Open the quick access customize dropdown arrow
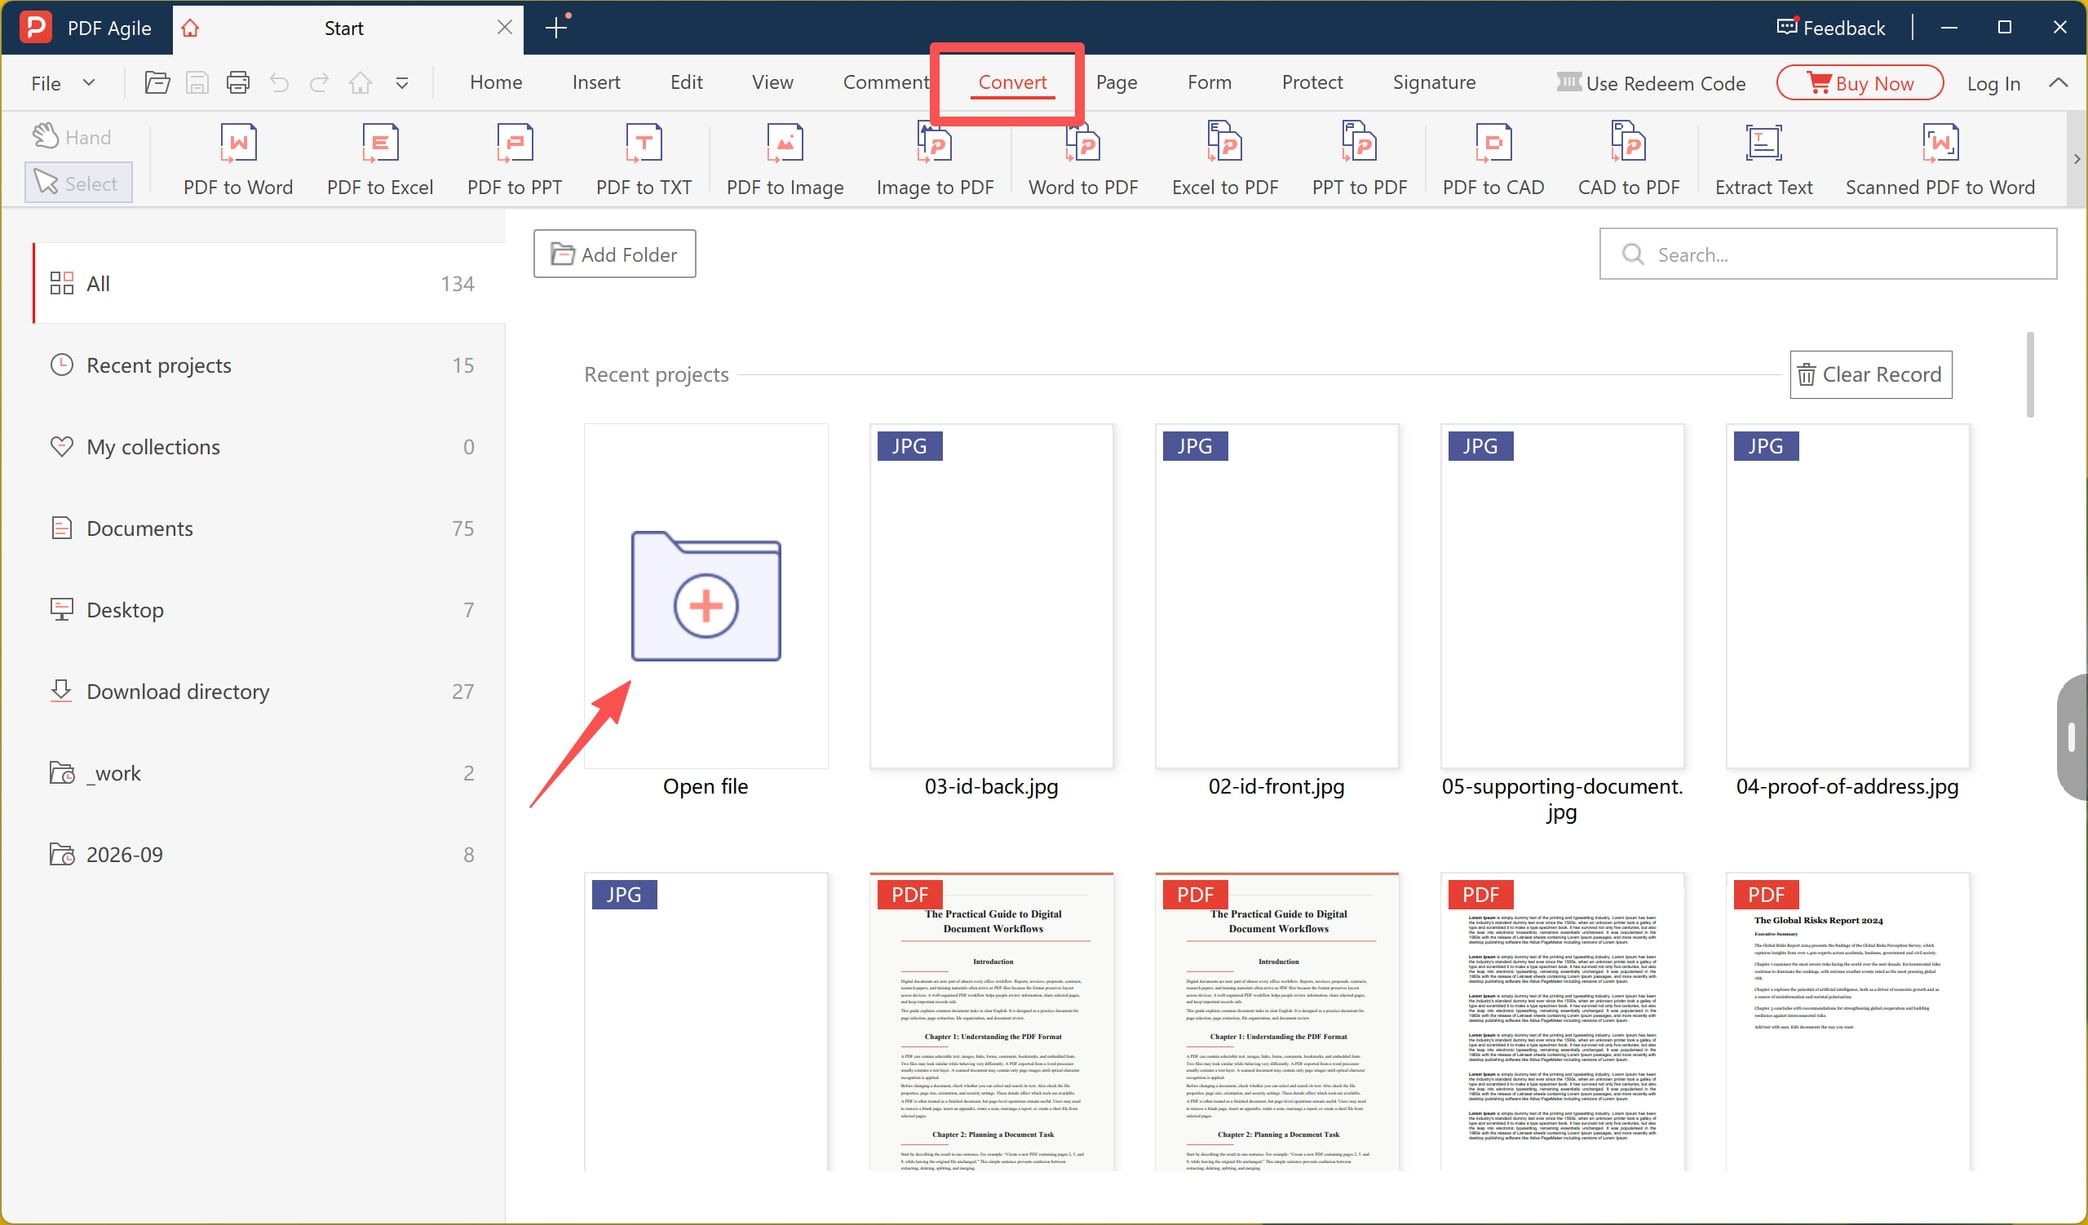2088x1225 pixels. pyautogui.click(x=402, y=83)
